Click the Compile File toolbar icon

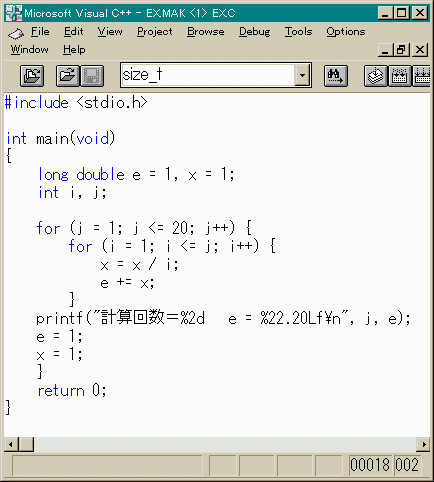(376, 76)
